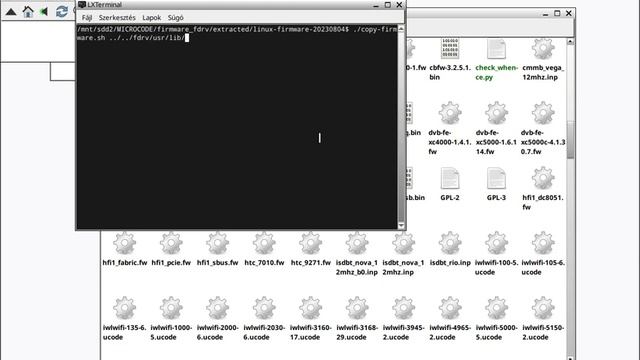Open the Lapok menu in LXTerminal
Viewport: 640px width, 360px height.
point(151,18)
